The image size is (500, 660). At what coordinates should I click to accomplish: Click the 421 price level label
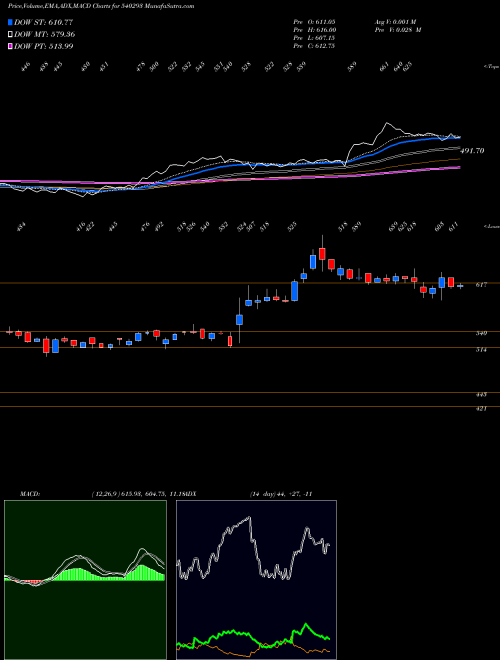tap(481, 408)
